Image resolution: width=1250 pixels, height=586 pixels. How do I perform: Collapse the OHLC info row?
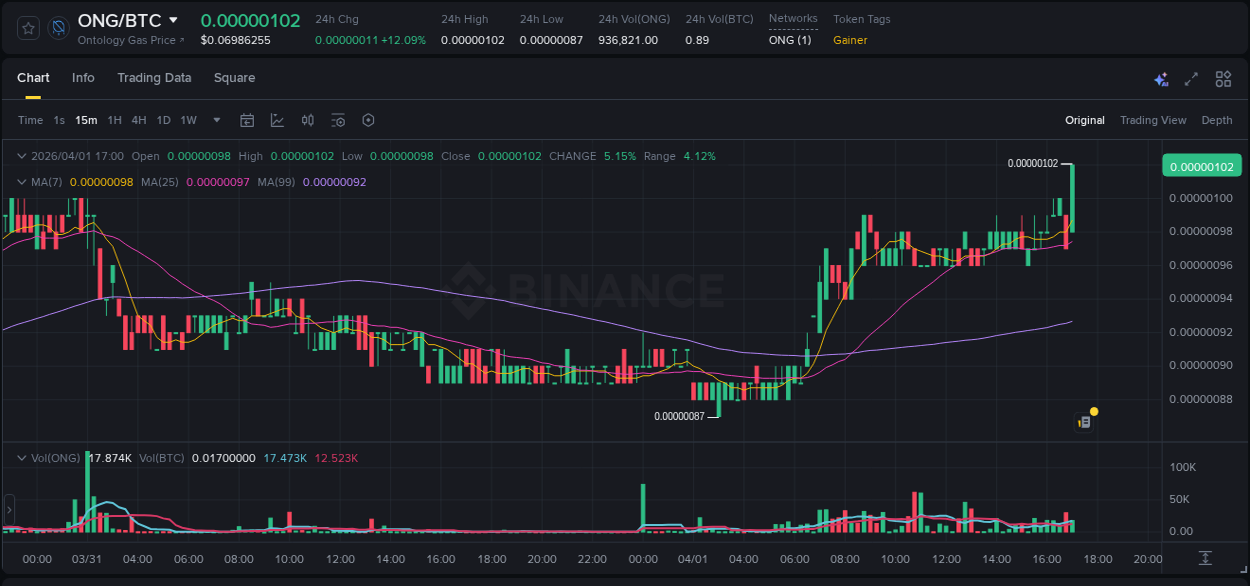[x=21, y=156]
